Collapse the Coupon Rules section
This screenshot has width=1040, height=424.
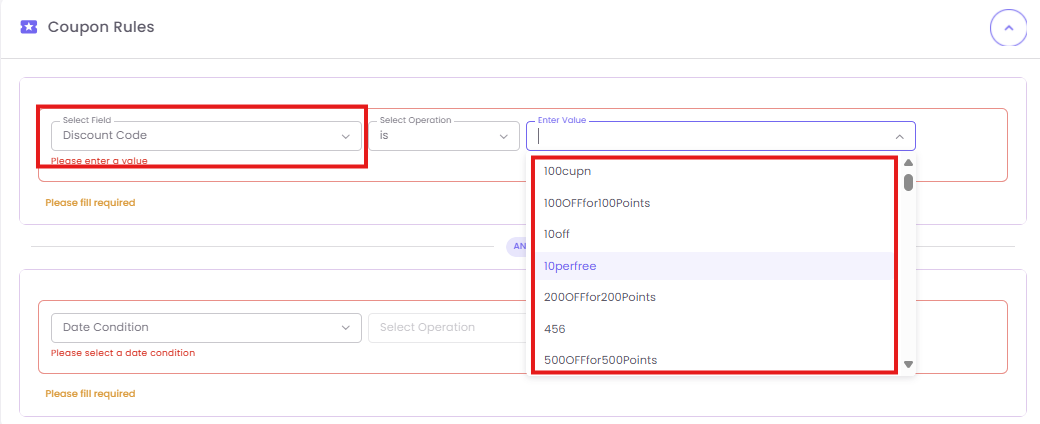coord(1008,28)
